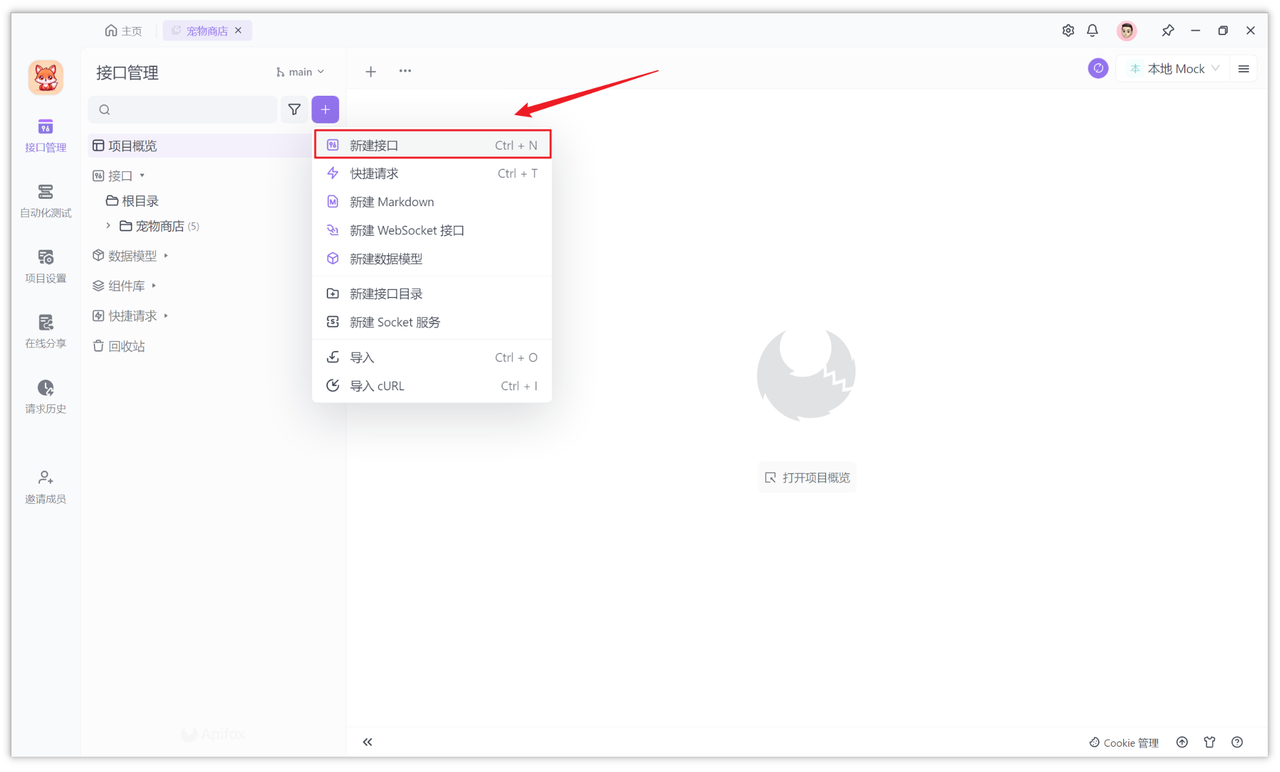Open the notification bell
The height and width of the screenshot is (772, 1280).
pos(1092,30)
